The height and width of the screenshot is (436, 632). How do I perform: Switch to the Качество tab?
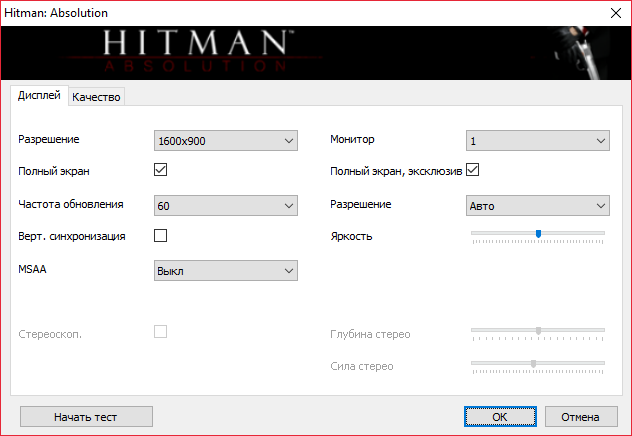[x=96, y=97]
